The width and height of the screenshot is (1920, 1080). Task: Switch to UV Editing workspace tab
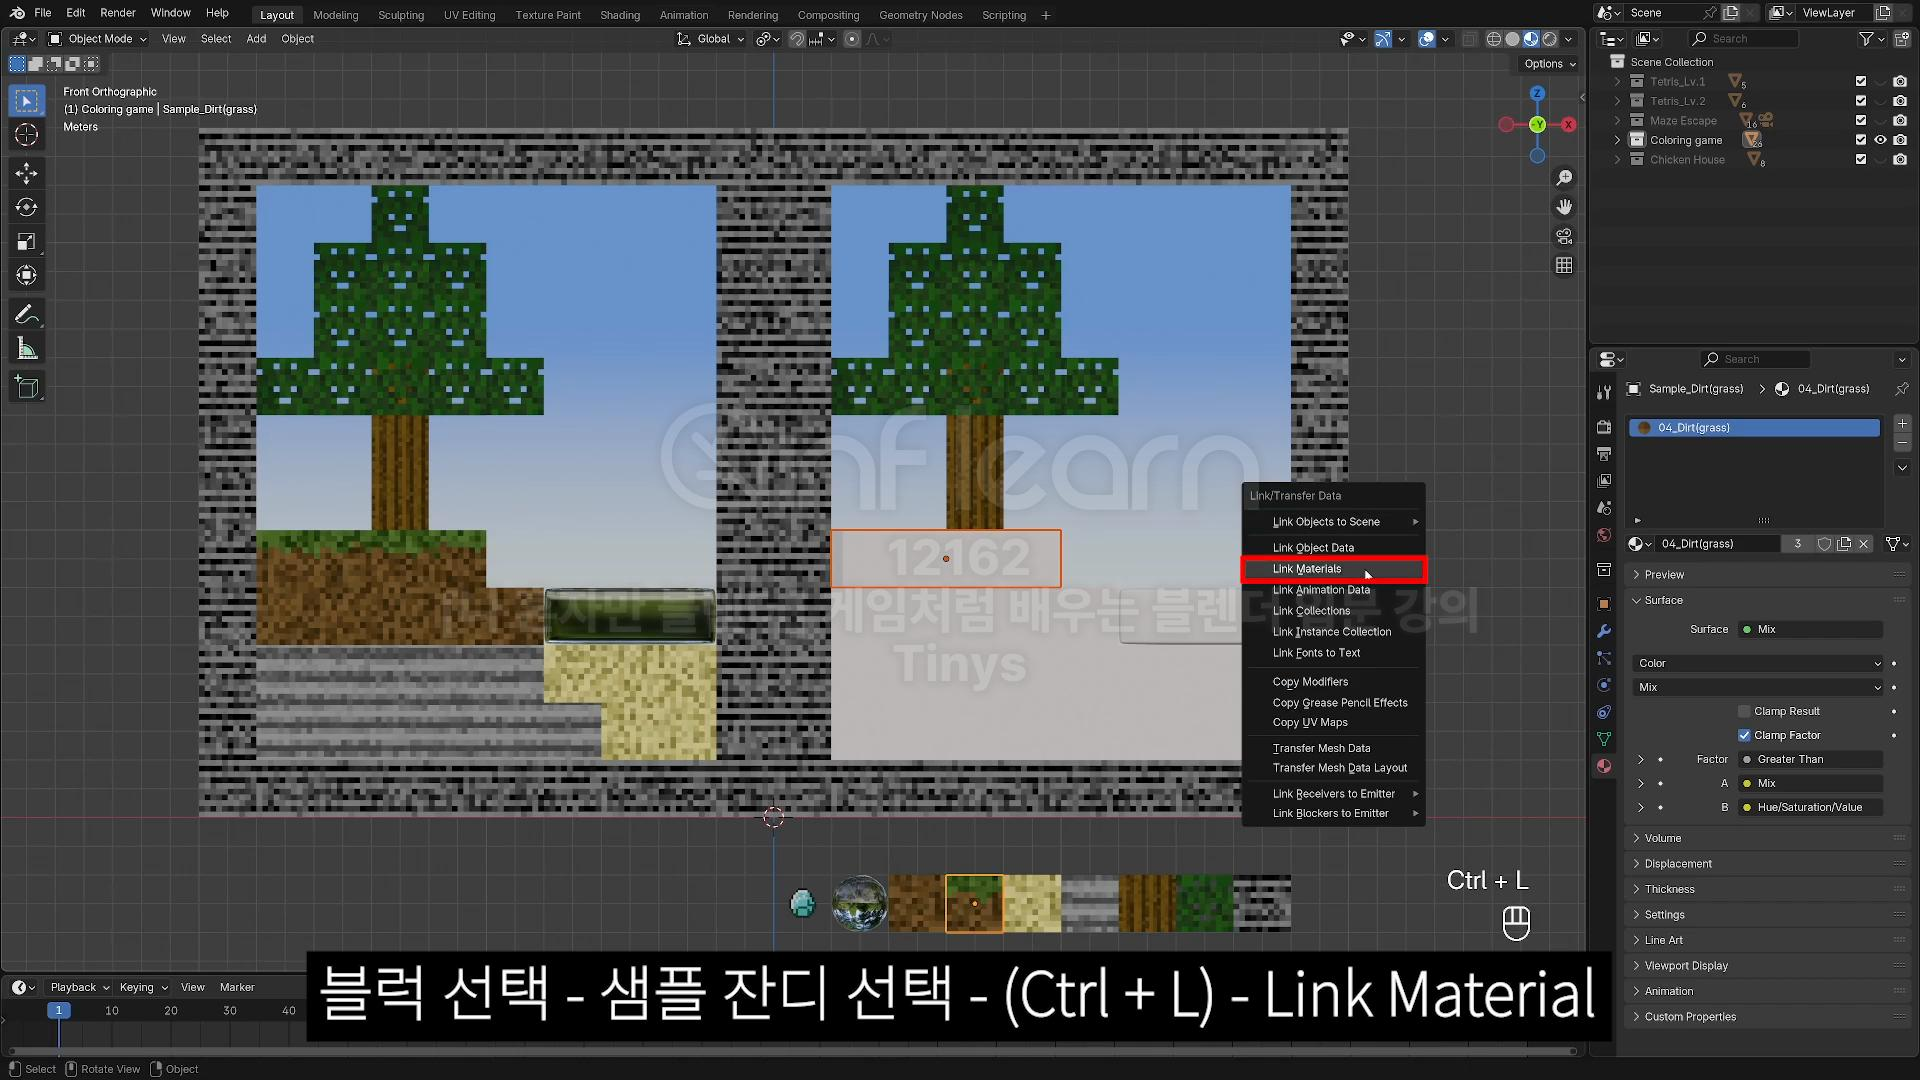[x=469, y=15]
